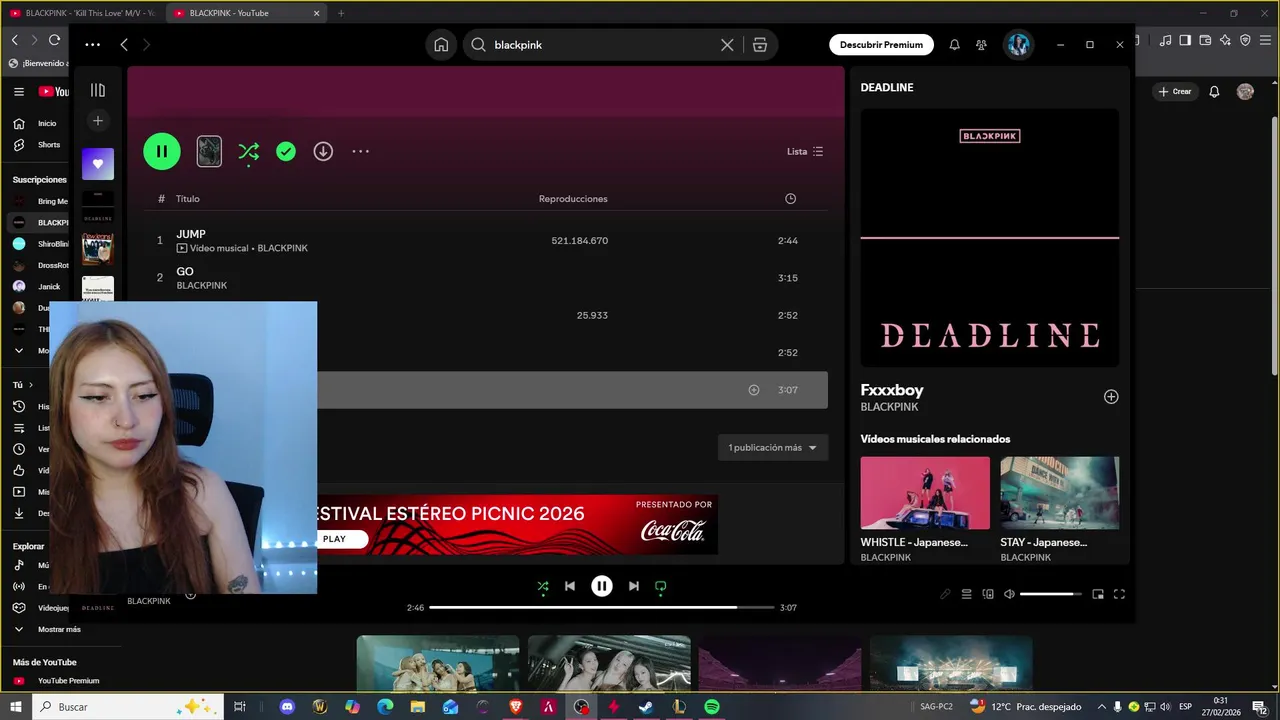Open YouTube Premium in the sidebar
Image resolution: width=1280 pixels, height=720 pixels.
56,681
